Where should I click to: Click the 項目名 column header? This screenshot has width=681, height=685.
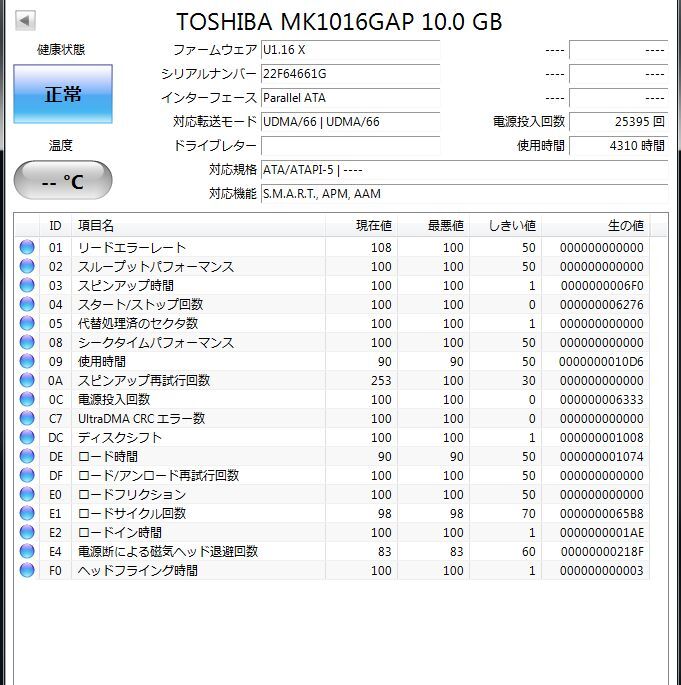[x=198, y=225]
